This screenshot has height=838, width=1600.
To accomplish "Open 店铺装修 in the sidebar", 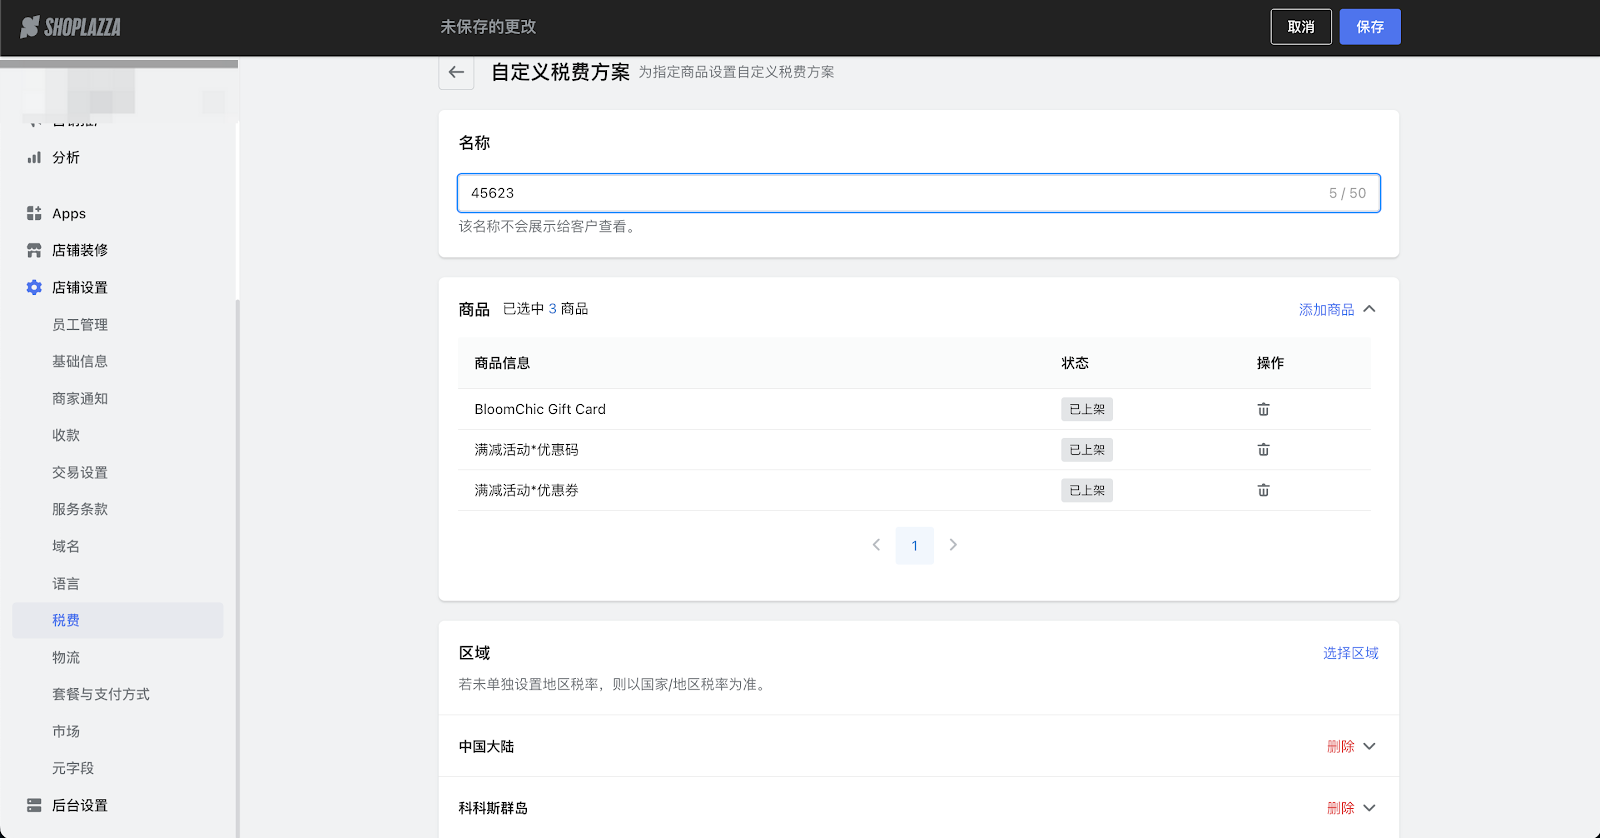I will coord(80,251).
